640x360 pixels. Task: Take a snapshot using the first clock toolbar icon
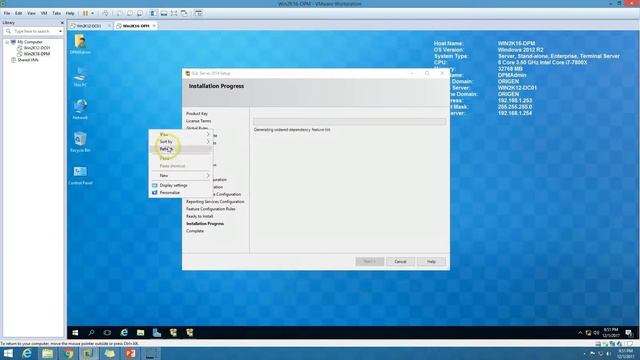pos(120,13)
